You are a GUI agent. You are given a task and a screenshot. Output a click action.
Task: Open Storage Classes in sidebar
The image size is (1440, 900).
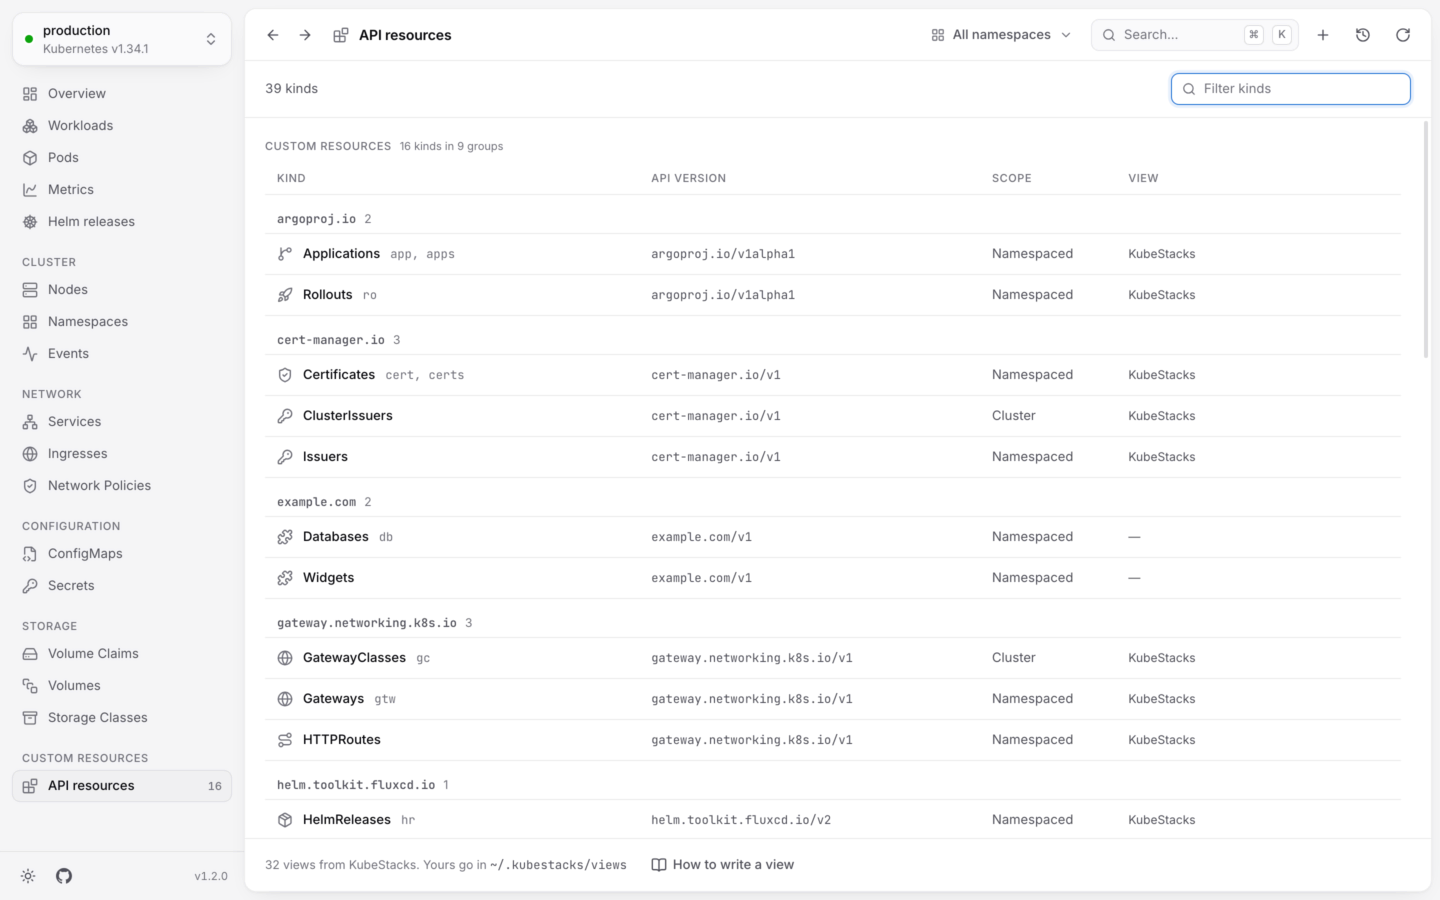point(122,718)
